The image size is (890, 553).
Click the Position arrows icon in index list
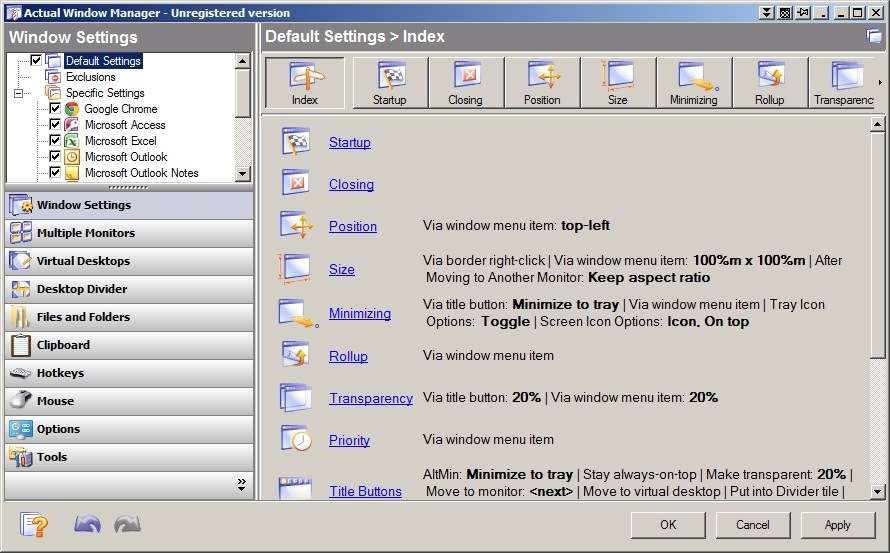[x=296, y=225]
